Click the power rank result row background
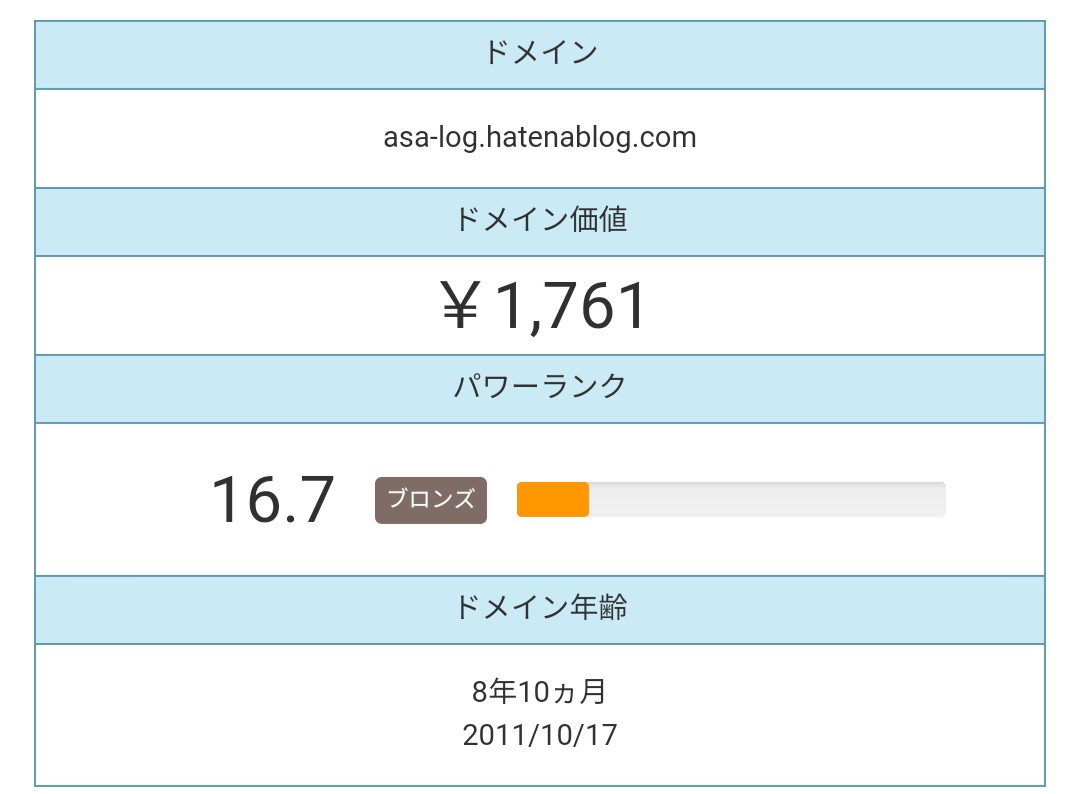This screenshot has width=1080, height=794. coord(540,499)
